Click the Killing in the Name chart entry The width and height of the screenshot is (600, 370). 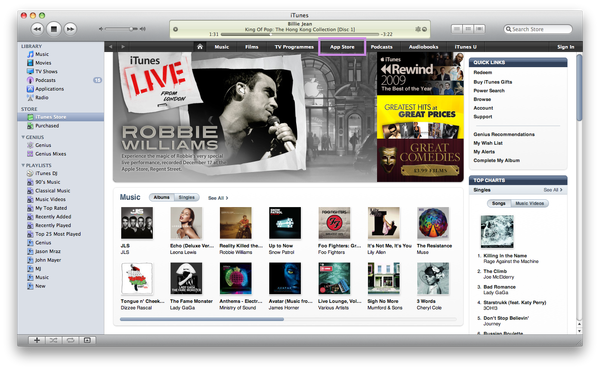coord(510,258)
